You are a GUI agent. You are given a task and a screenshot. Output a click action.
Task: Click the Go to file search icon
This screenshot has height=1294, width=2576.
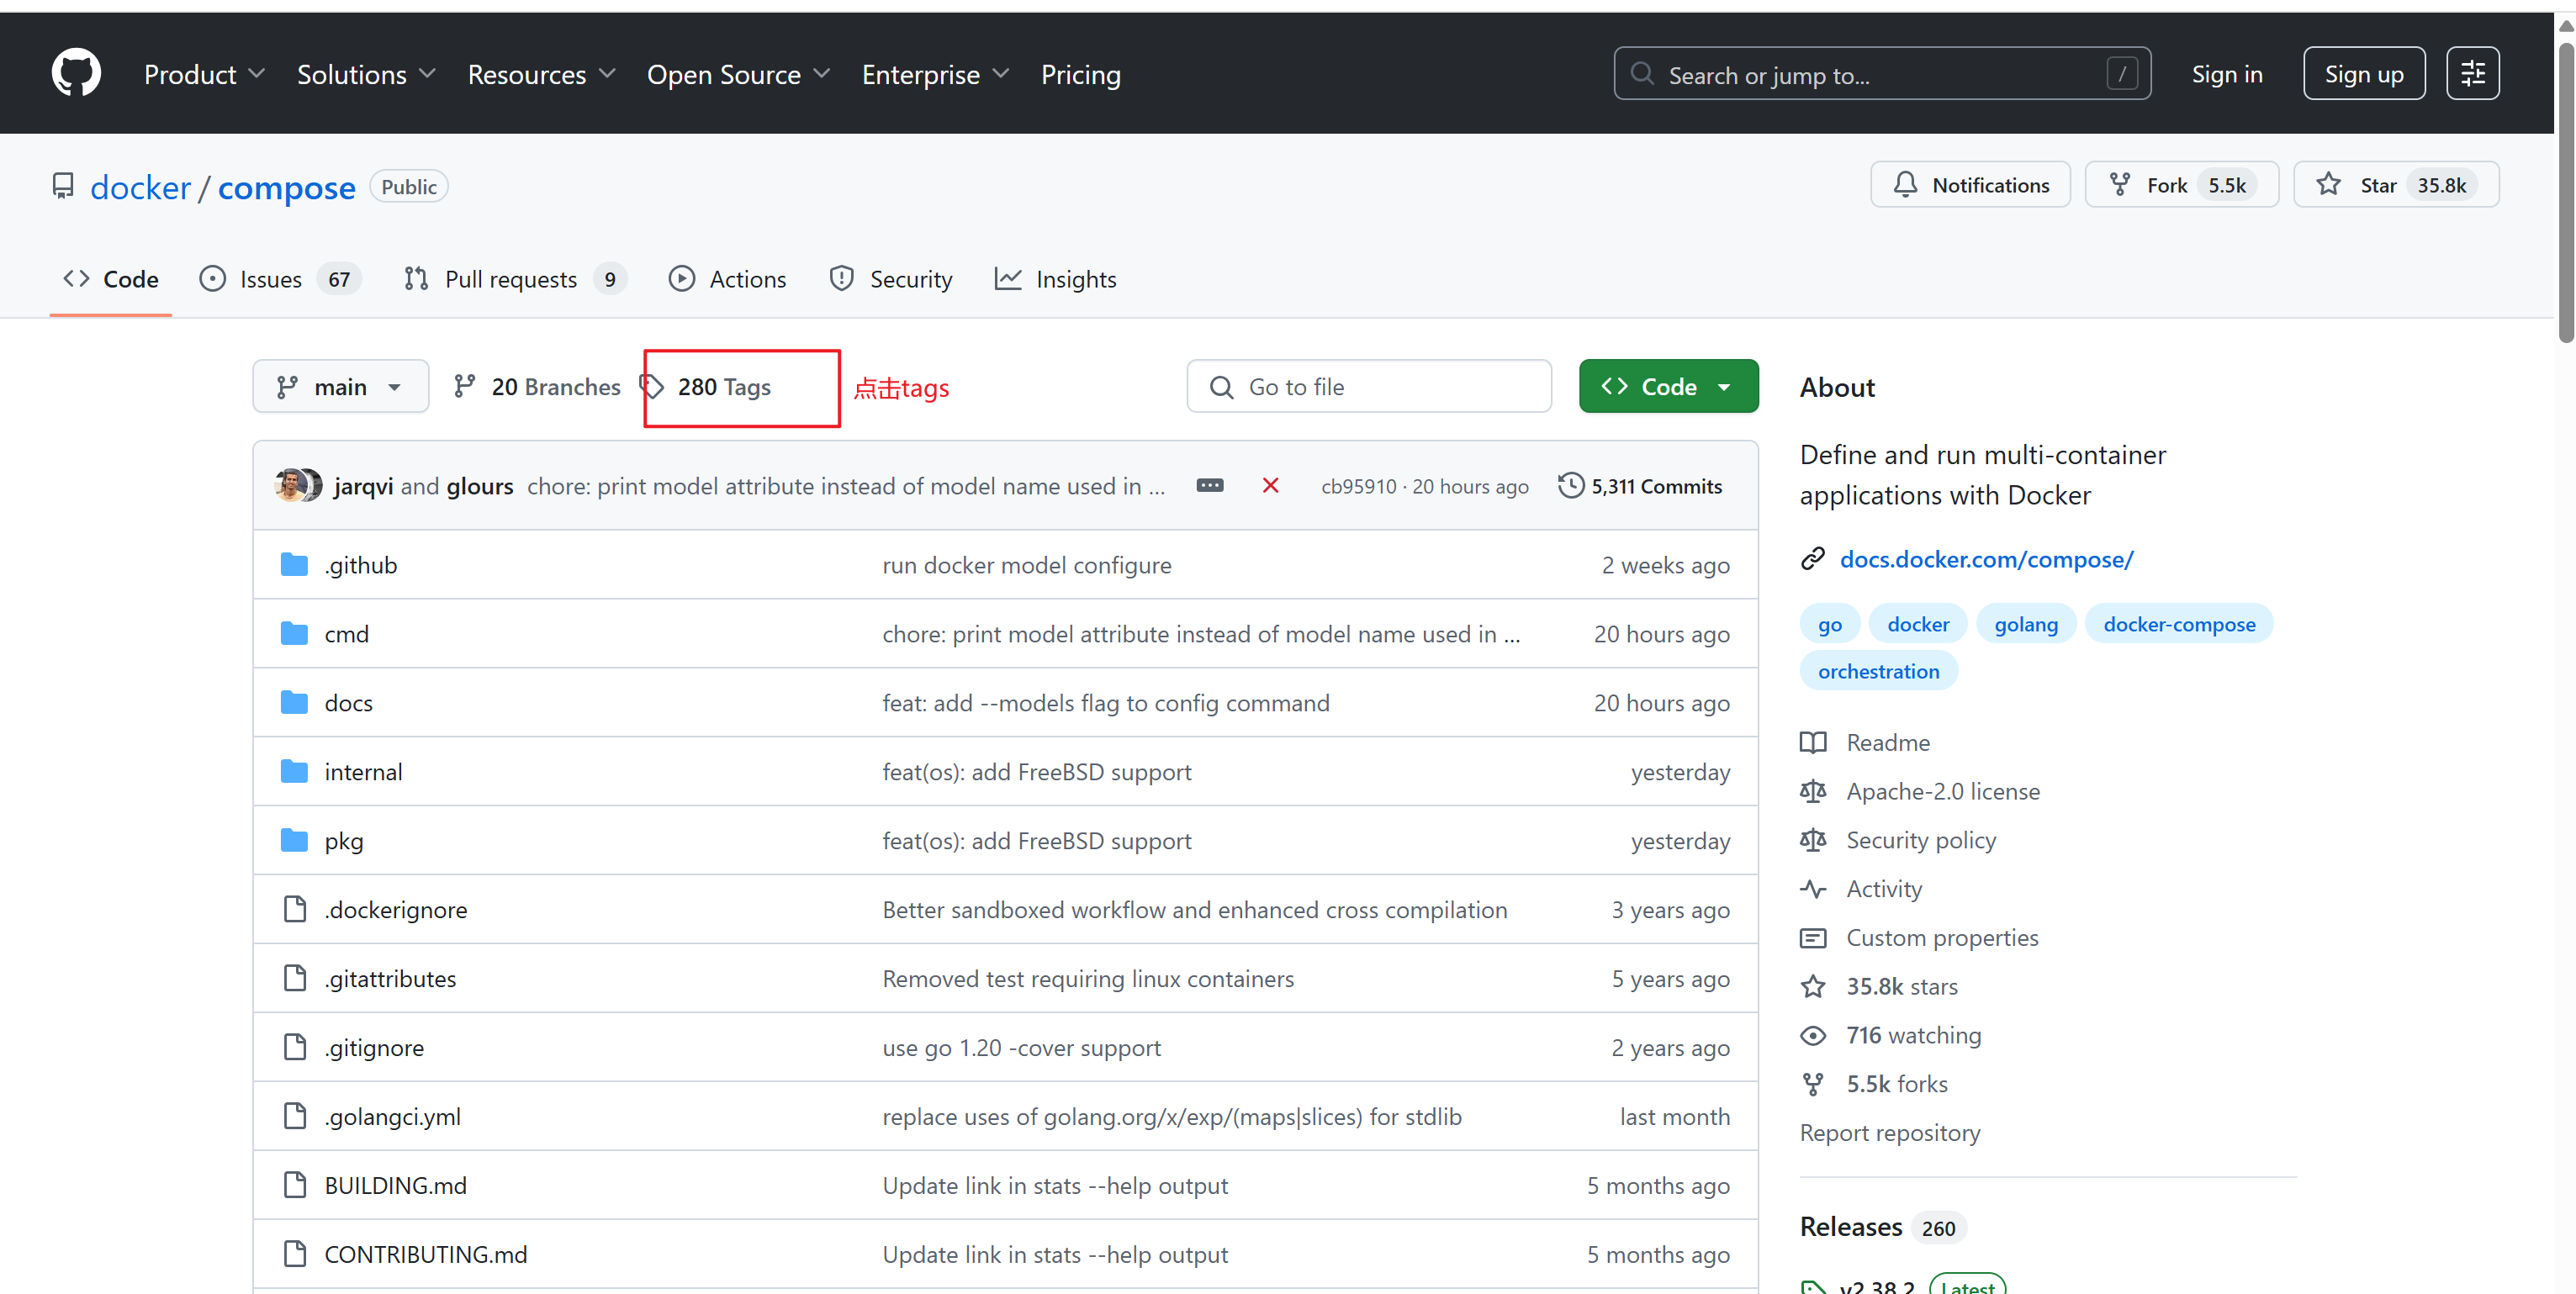[1221, 387]
